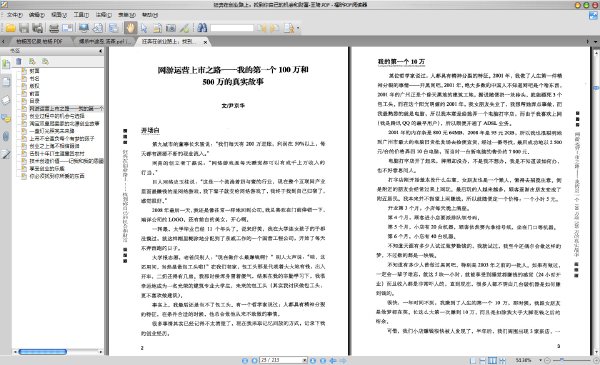The height and width of the screenshot is (365, 600).
Task: Click the toolbar search text field
Action: pos(232,28)
